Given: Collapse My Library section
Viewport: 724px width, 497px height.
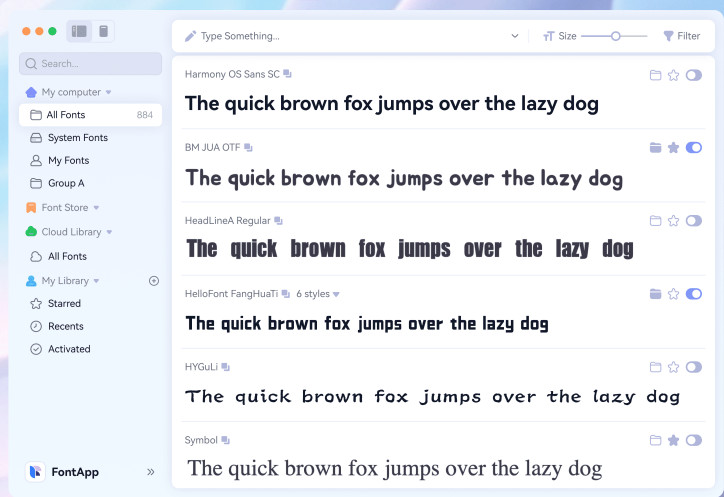Looking at the screenshot, I should tap(97, 281).
